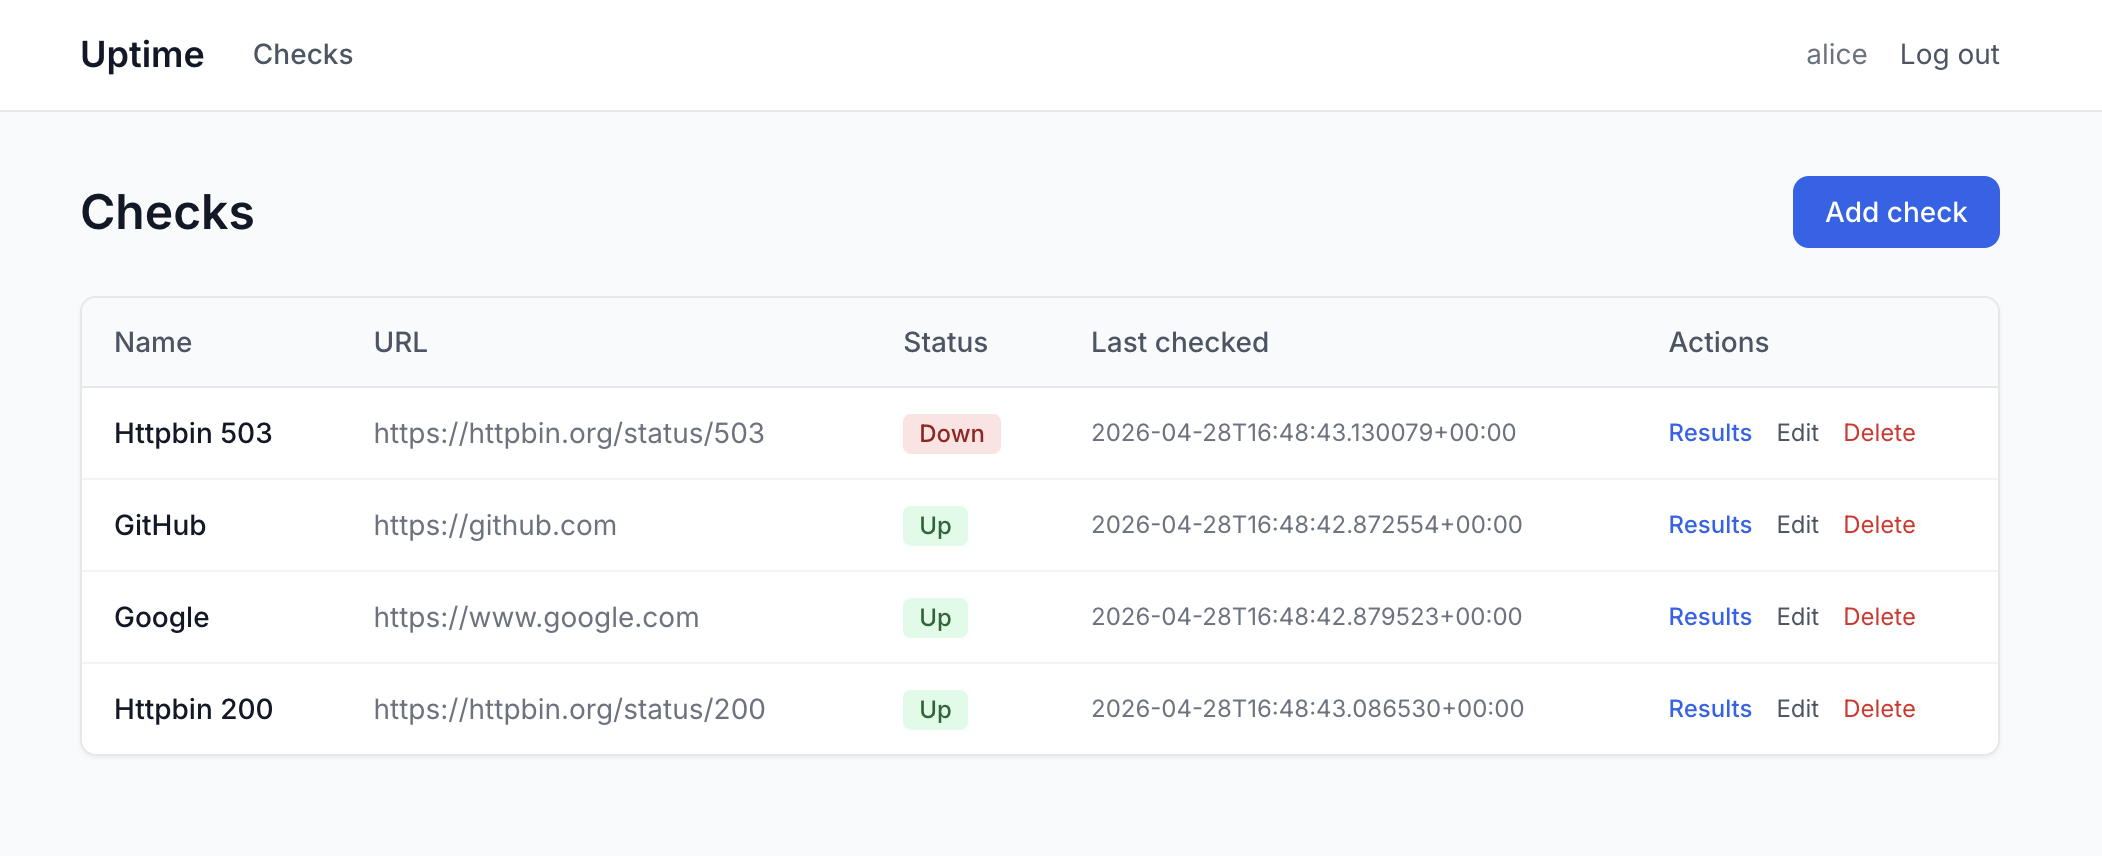The height and width of the screenshot is (856, 2102).
Task: Open Results for GitHub check
Action: (x=1709, y=525)
